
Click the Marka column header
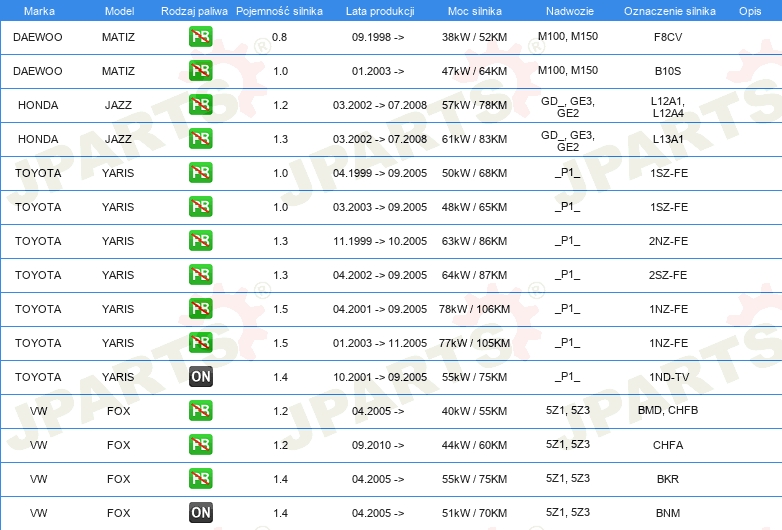[39, 11]
